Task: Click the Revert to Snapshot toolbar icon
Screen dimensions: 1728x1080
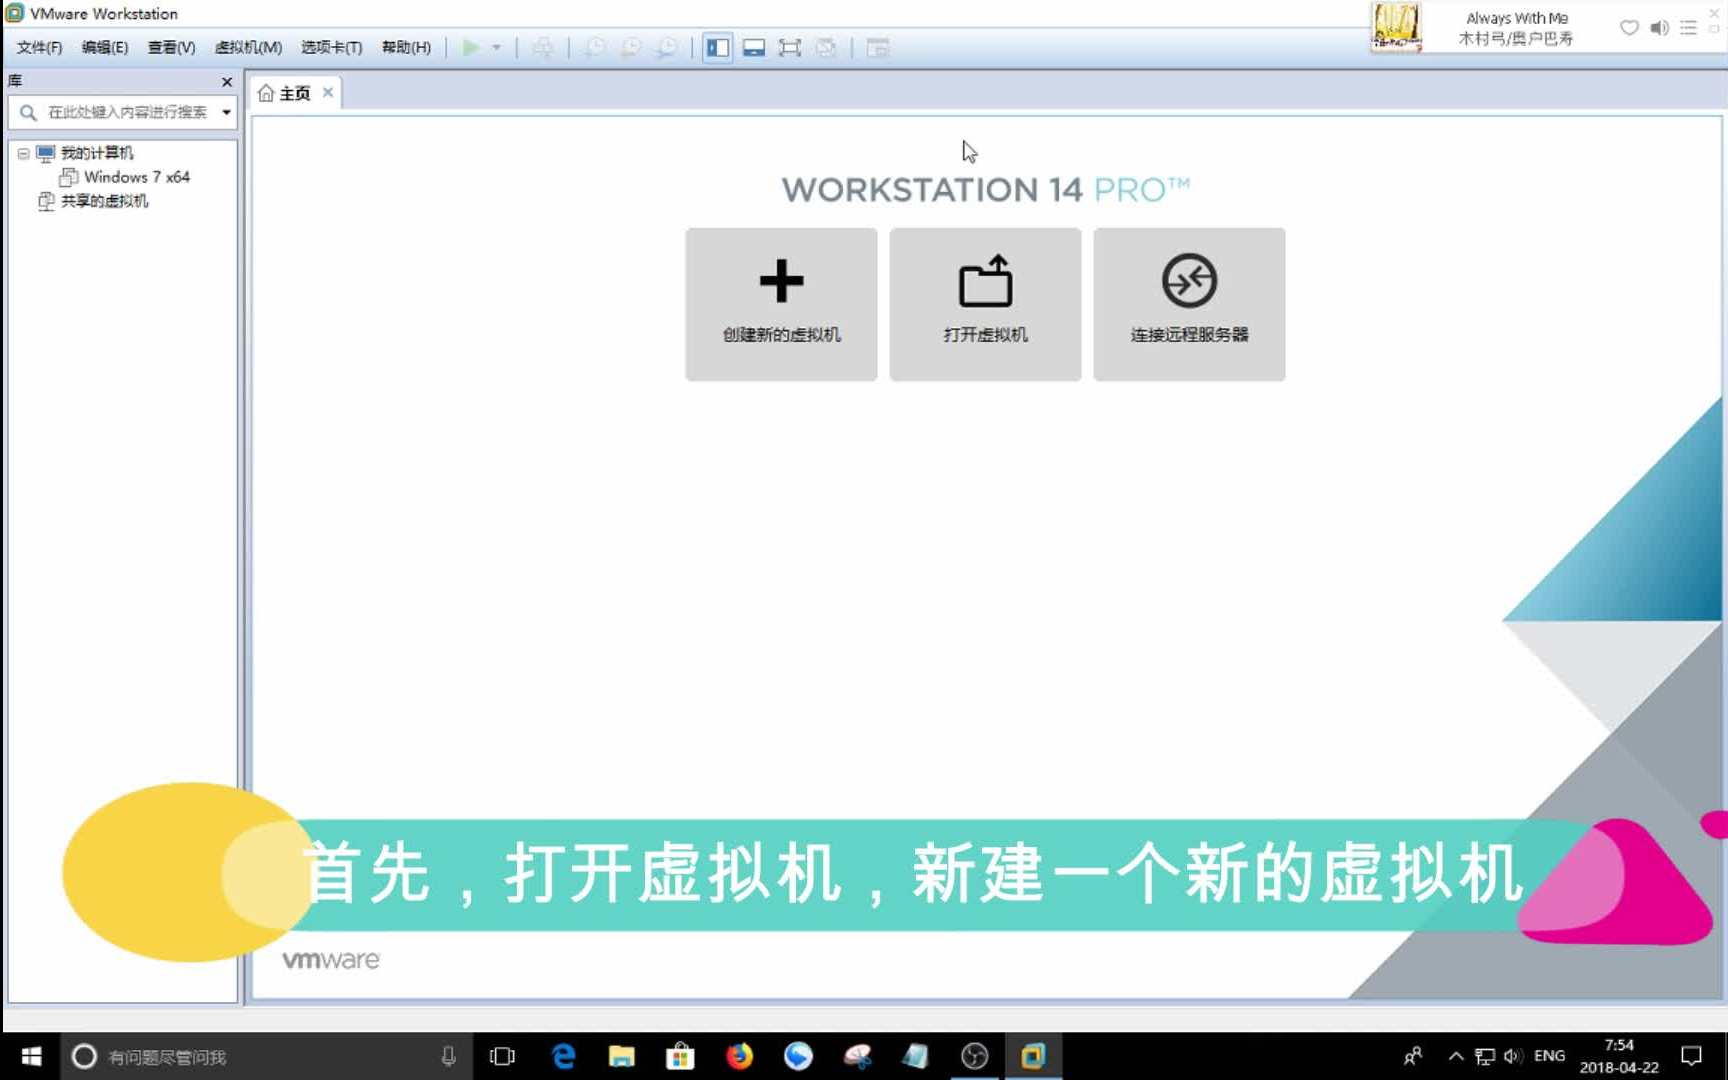Action: click(x=630, y=48)
